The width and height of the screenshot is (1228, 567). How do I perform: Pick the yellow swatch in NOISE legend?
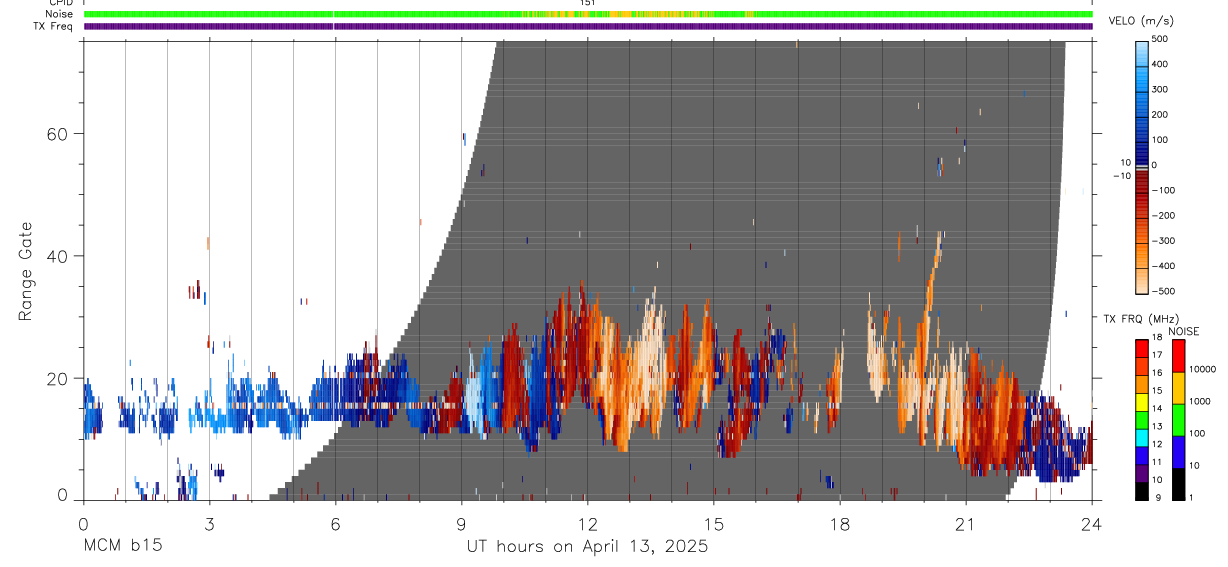[x=1178, y=388]
